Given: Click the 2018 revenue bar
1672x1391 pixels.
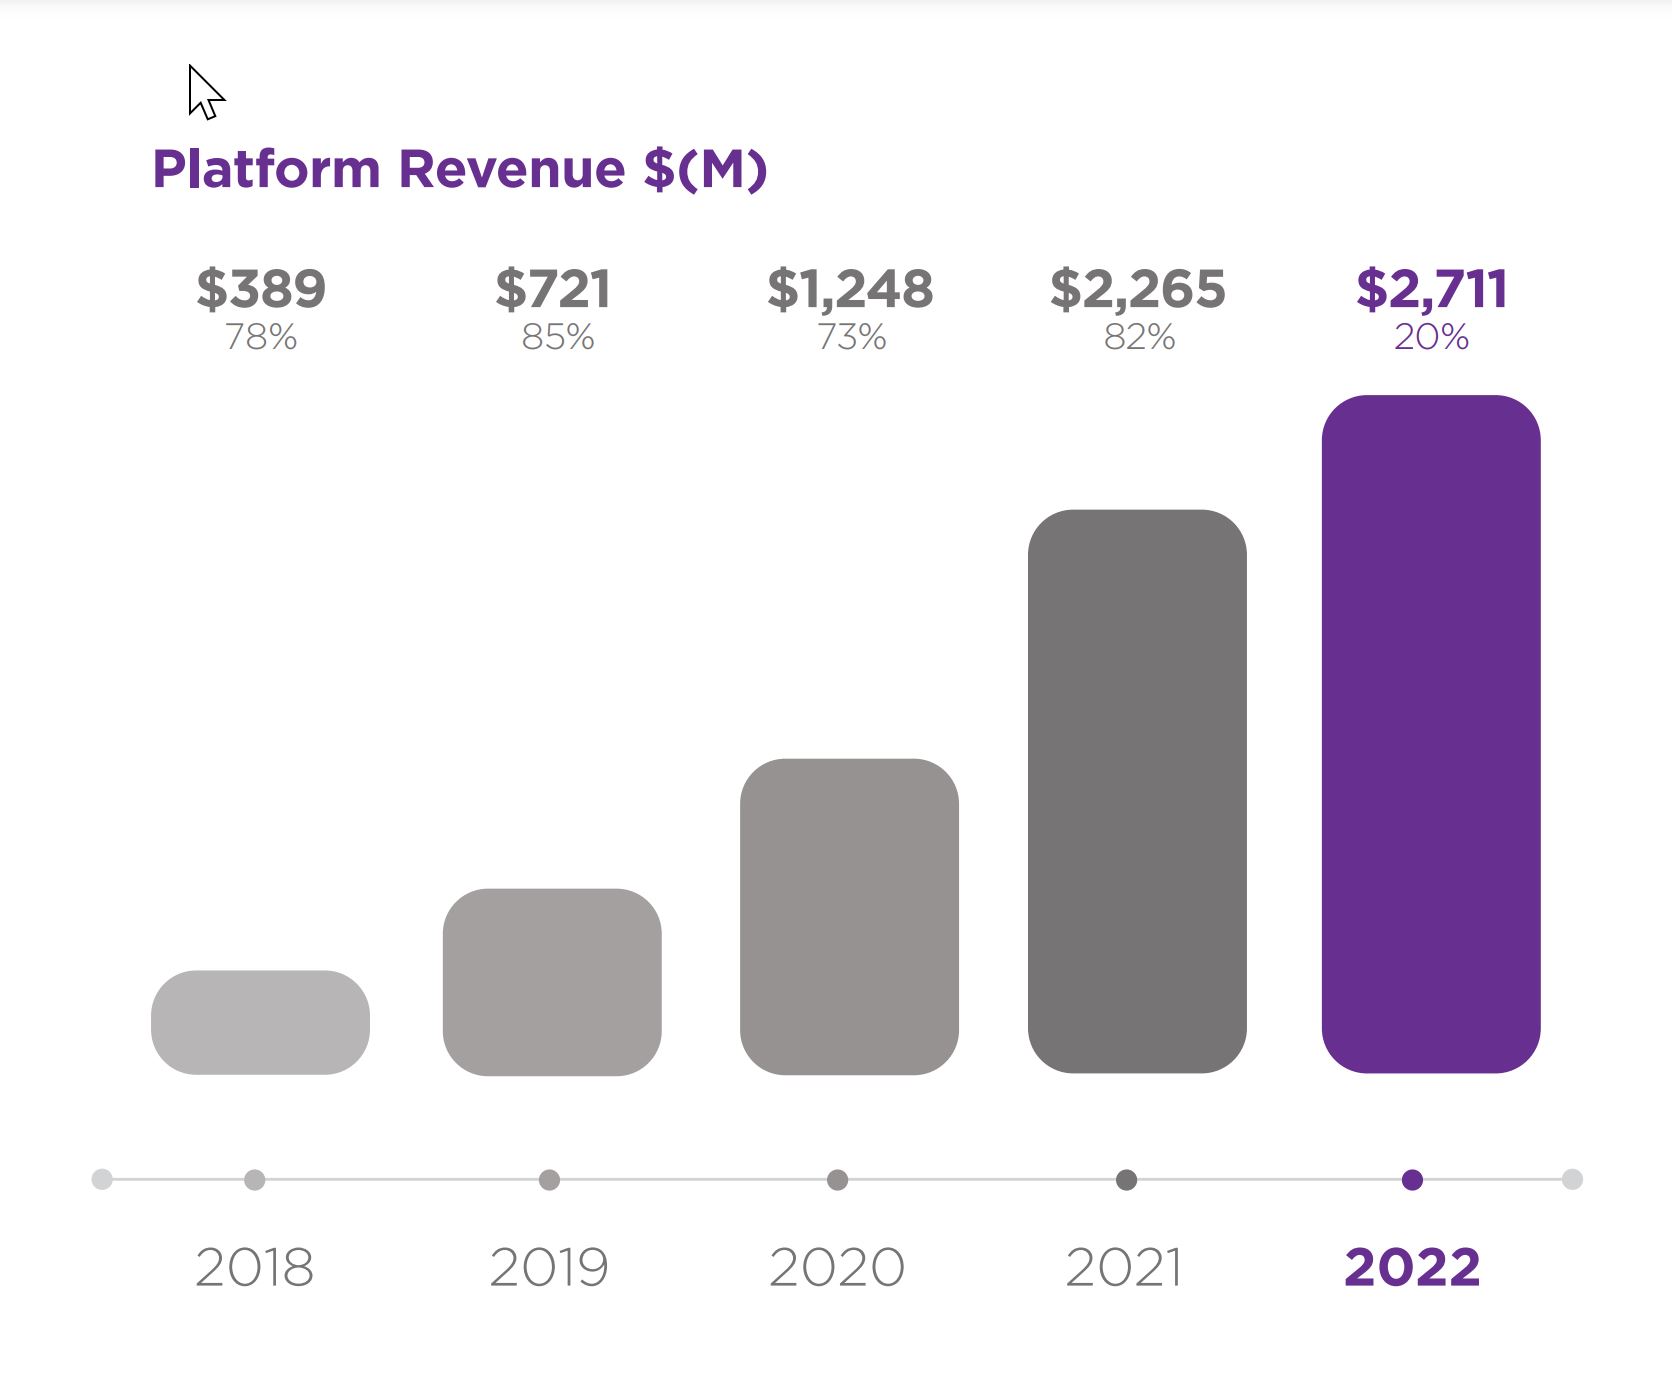Looking at the screenshot, I should [x=260, y=1022].
